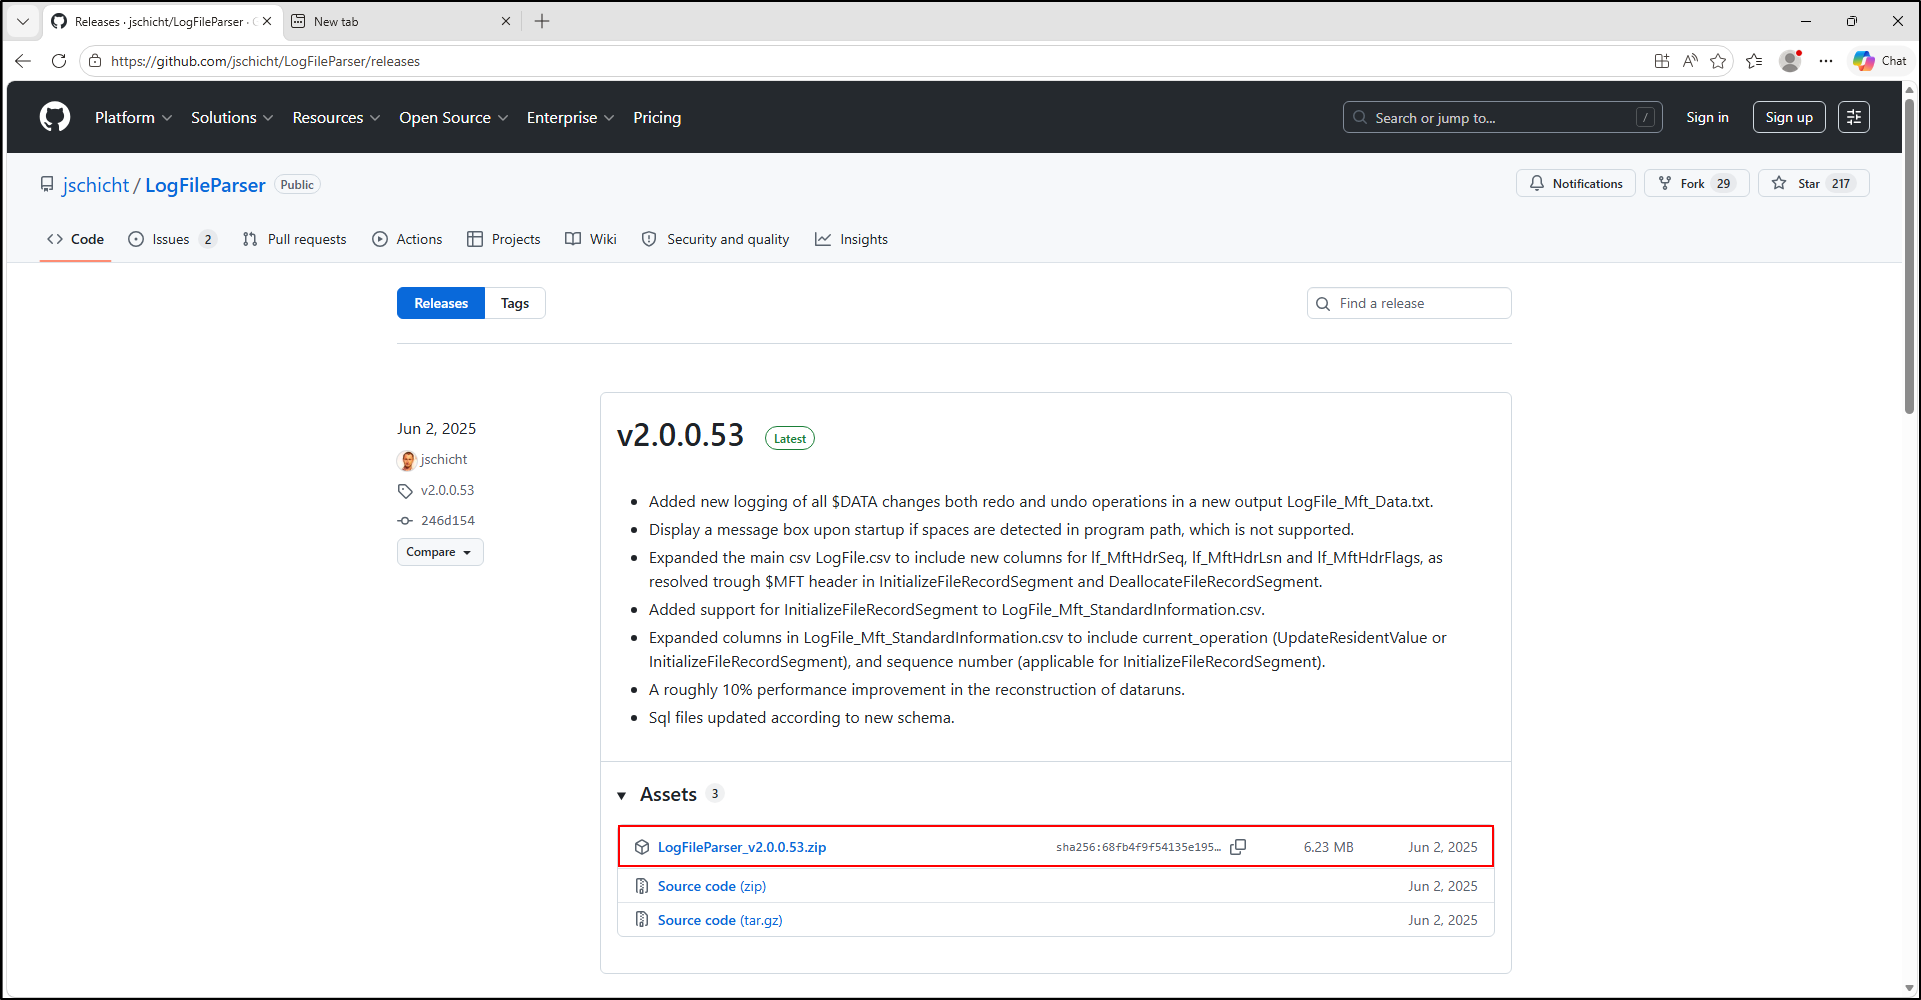1921x1000 pixels.
Task: Open the v2.0.0.53 tag link in the sidebar
Action: (x=447, y=490)
